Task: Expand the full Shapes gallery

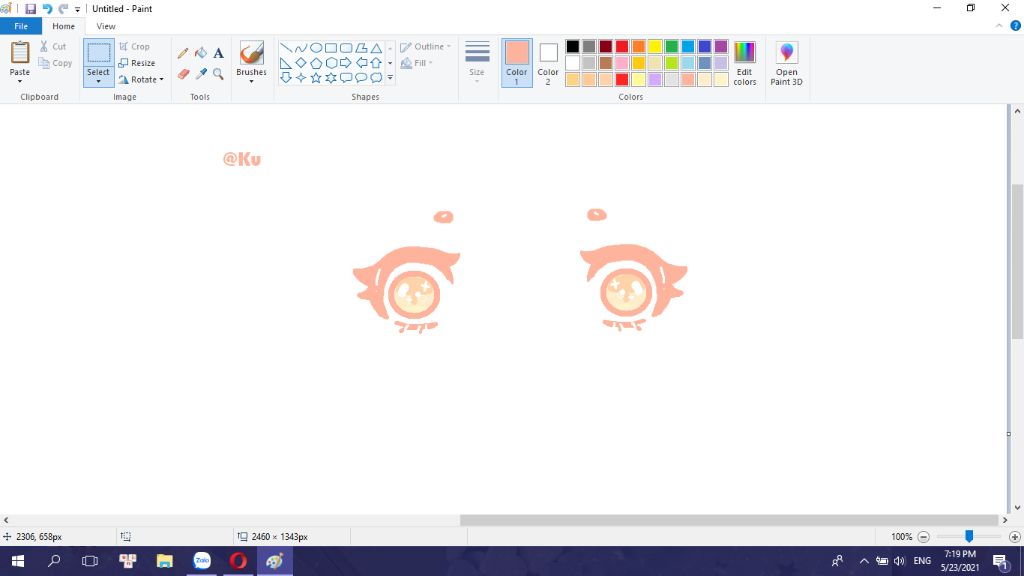Action: (390, 78)
